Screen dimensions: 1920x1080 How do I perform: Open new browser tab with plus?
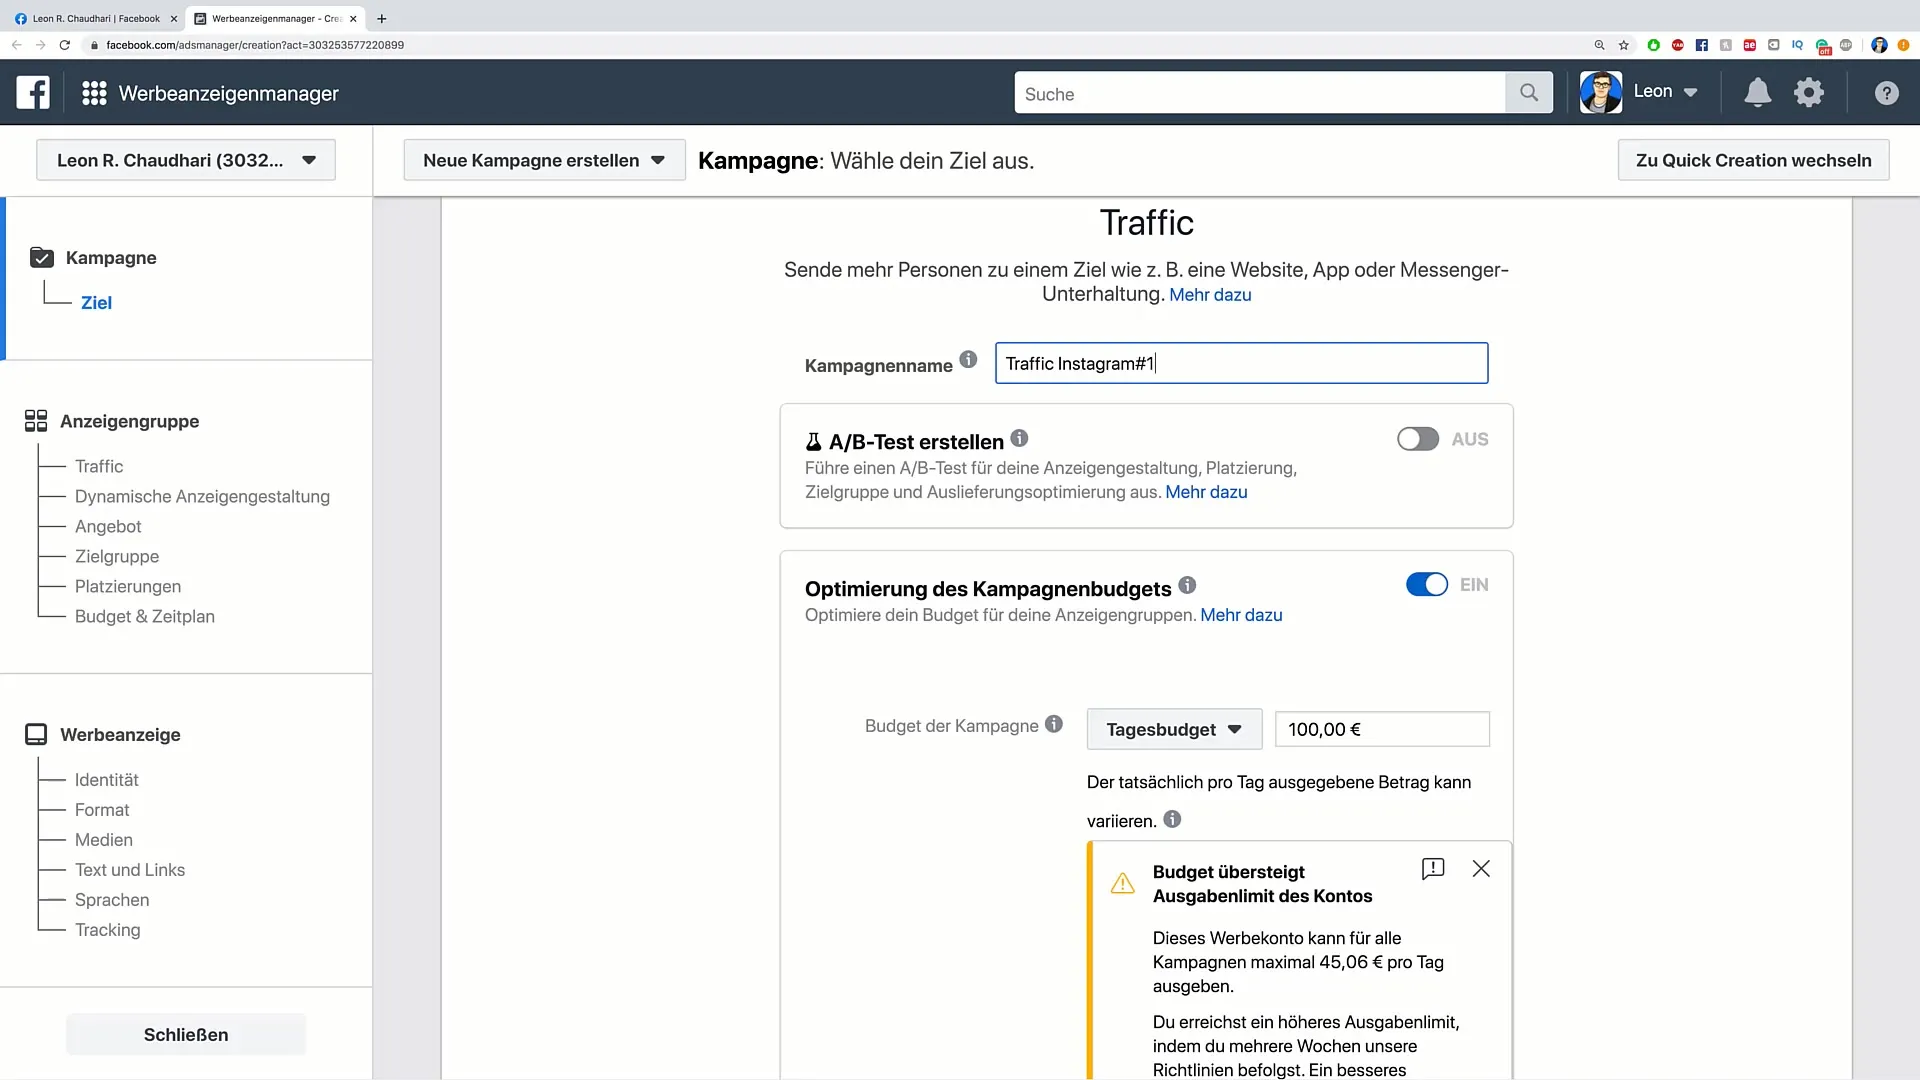pos(382,18)
